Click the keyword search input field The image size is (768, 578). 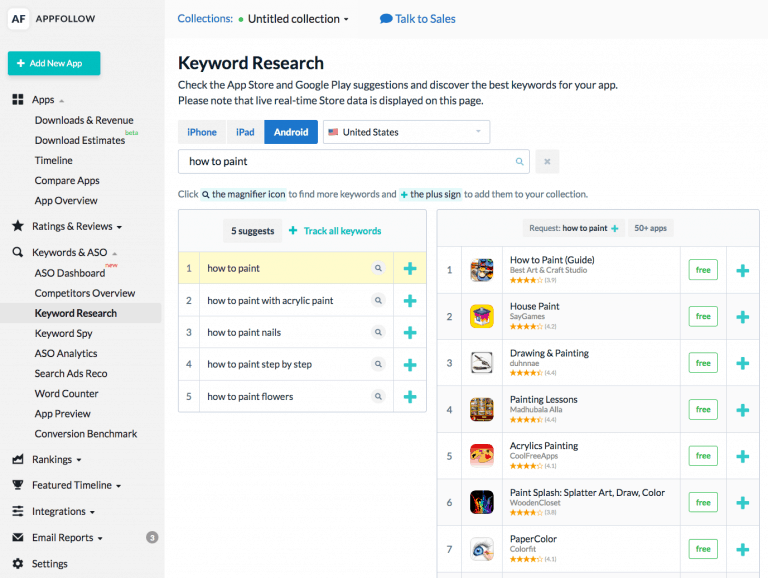345,161
